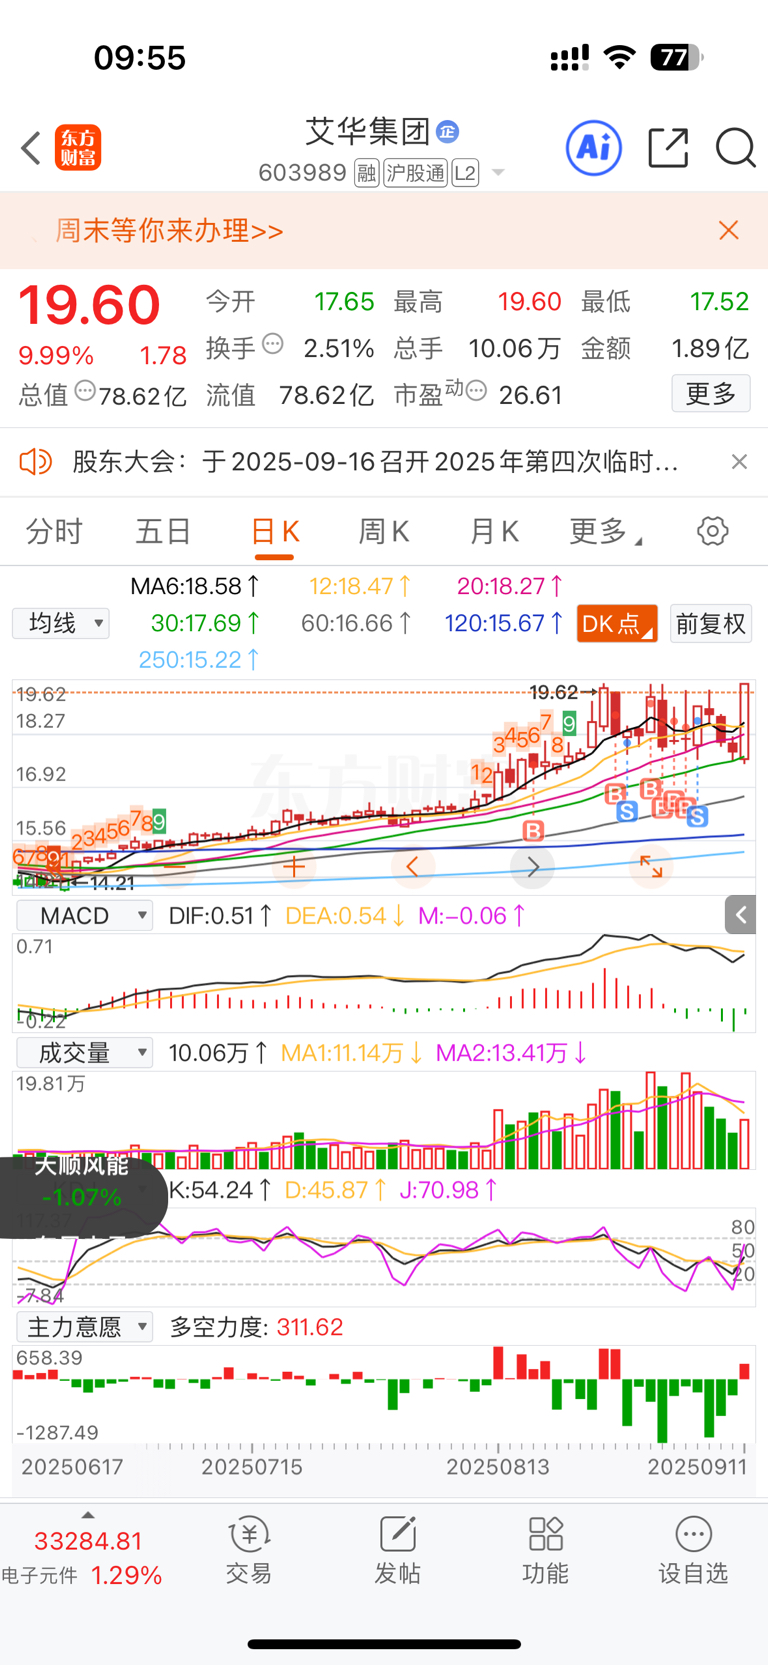The image size is (769, 1665).
Task: Tap the announcement speaker icon
Action: (x=36, y=462)
